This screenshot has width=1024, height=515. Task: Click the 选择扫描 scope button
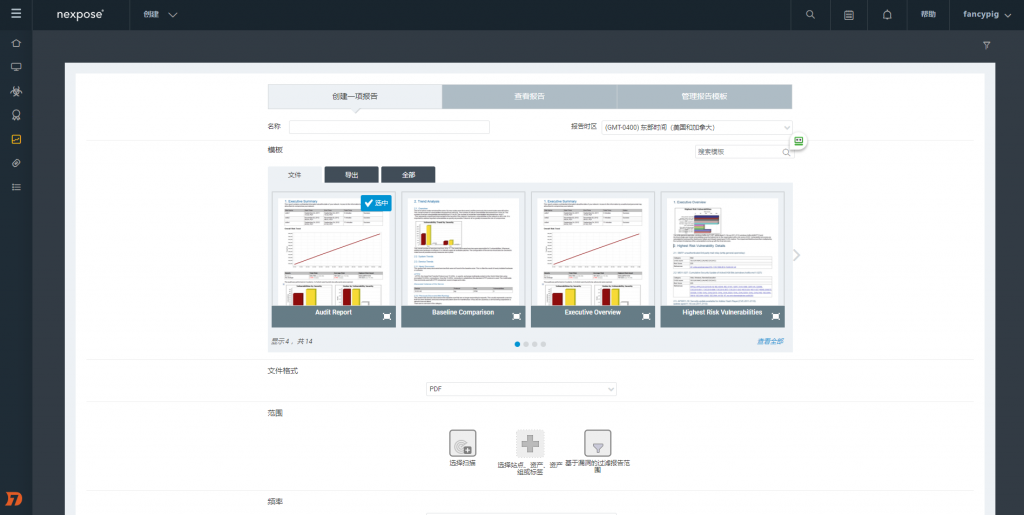(462, 443)
